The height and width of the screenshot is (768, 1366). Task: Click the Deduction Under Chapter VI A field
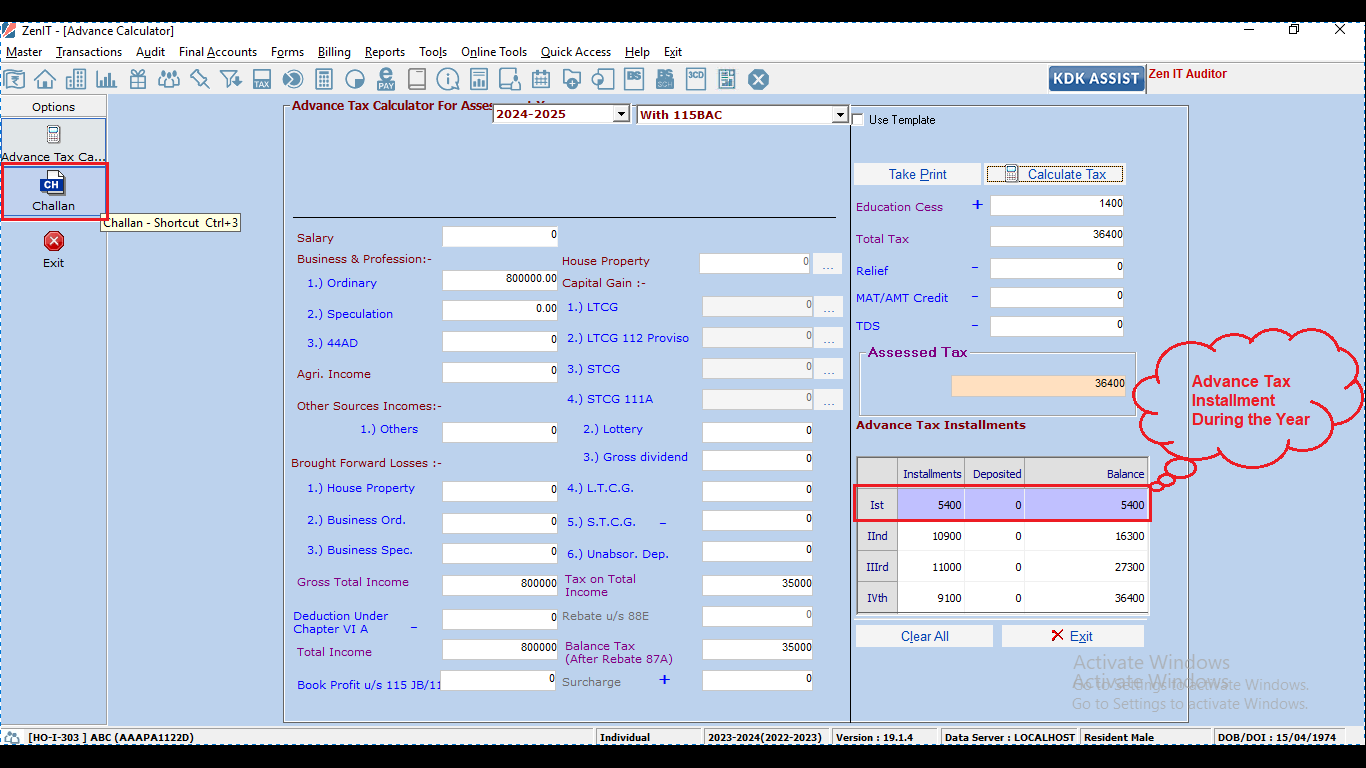(500, 619)
